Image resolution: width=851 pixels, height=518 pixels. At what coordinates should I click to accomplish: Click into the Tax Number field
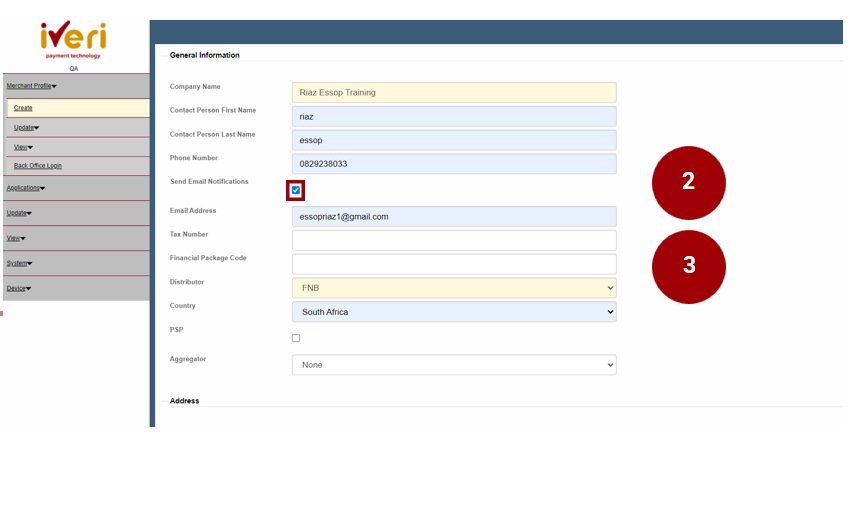(x=454, y=240)
